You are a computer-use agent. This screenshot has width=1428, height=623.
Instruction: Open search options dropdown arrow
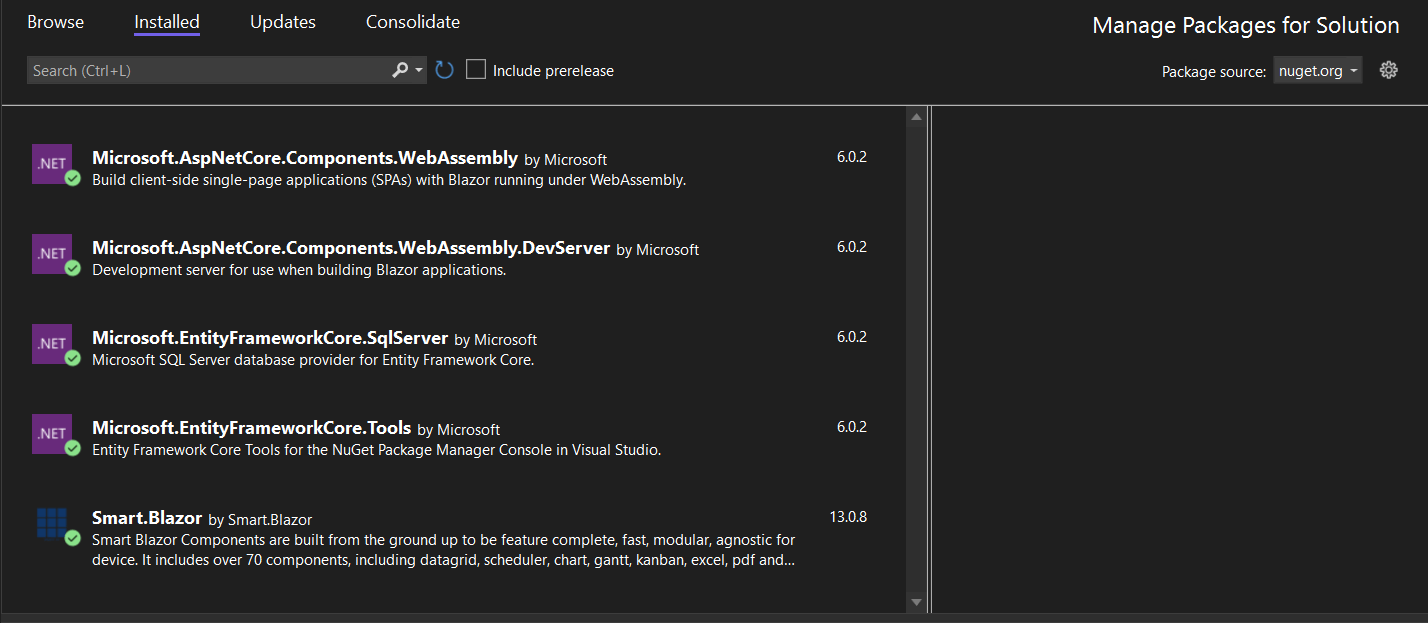click(420, 70)
